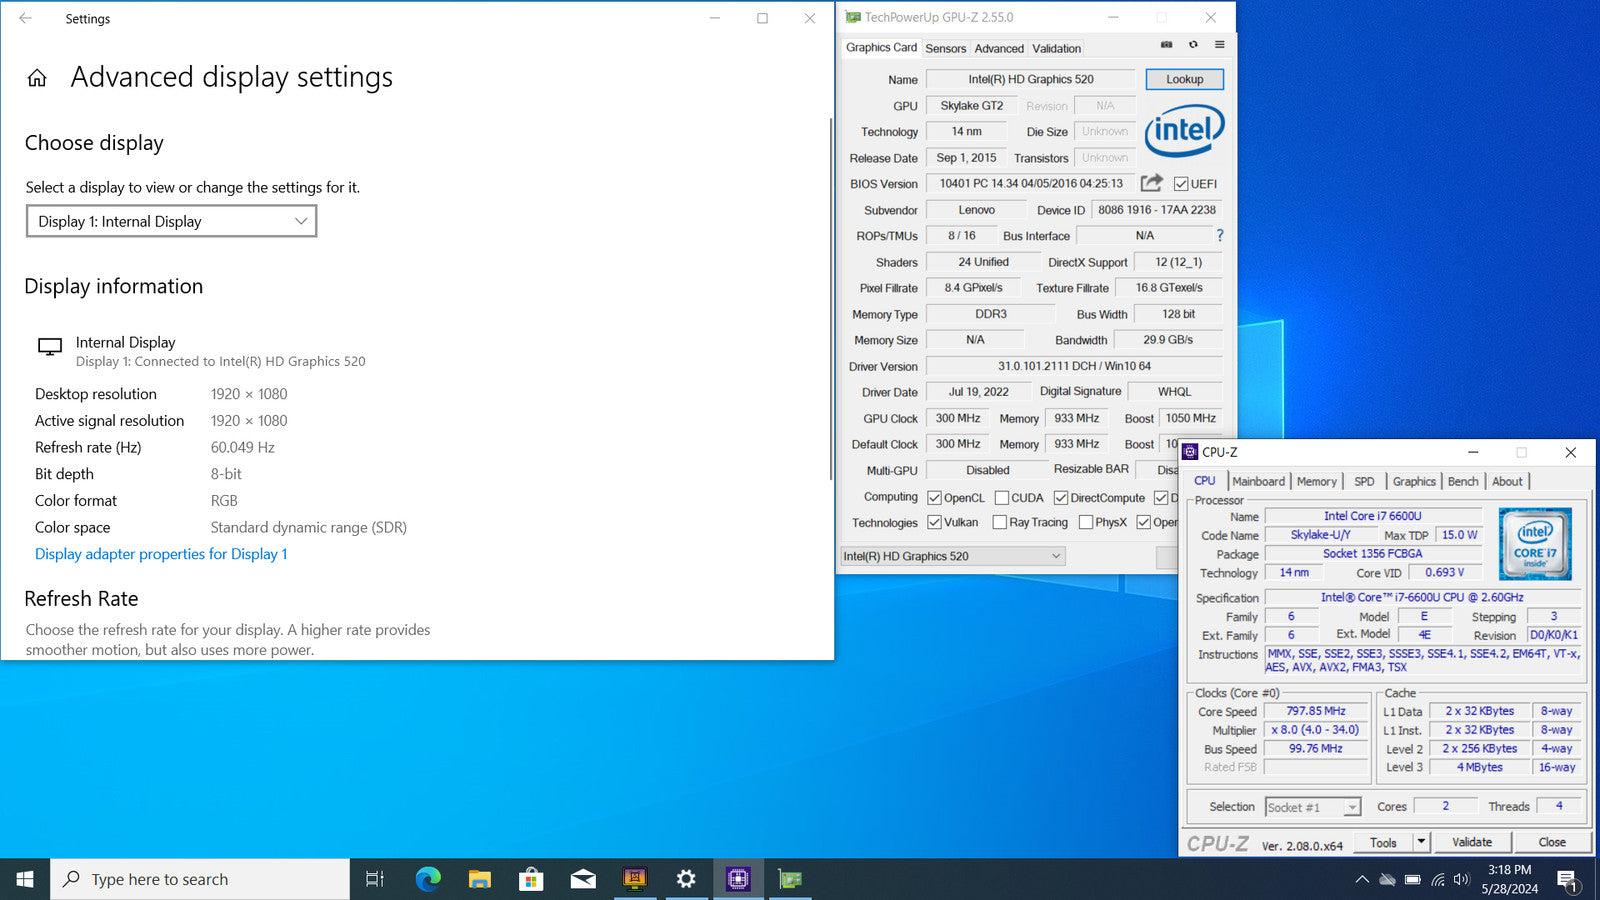Switch to the Advanced tab in GPU-Z
The height and width of the screenshot is (900, 1600).
pyautogui.click(x=999, y=48)
